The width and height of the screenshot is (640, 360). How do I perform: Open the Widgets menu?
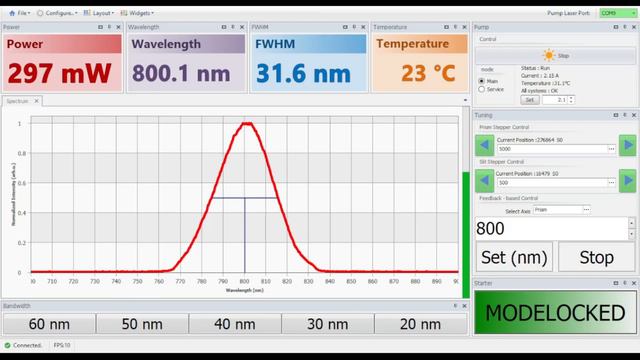137,13
